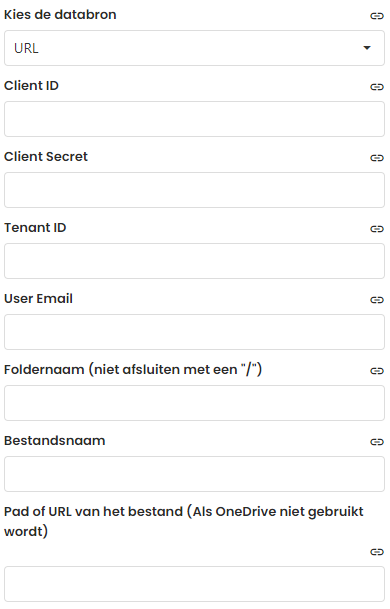Click link icon beside Foldernaam label

point(377,371)
